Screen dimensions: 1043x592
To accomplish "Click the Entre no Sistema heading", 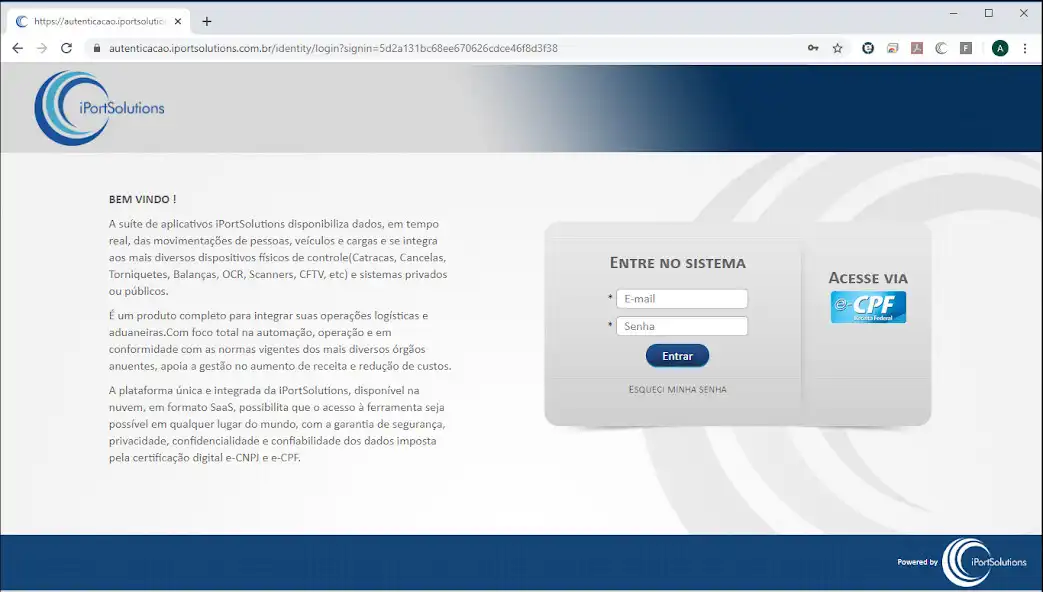I will tap(678, 263).
